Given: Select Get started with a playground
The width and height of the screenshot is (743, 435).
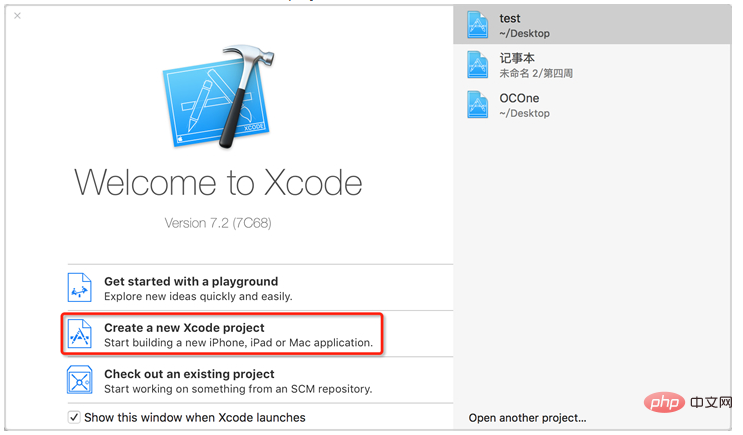Looking at the screenshot, I should pyautogui.click(x=191, y=282).
